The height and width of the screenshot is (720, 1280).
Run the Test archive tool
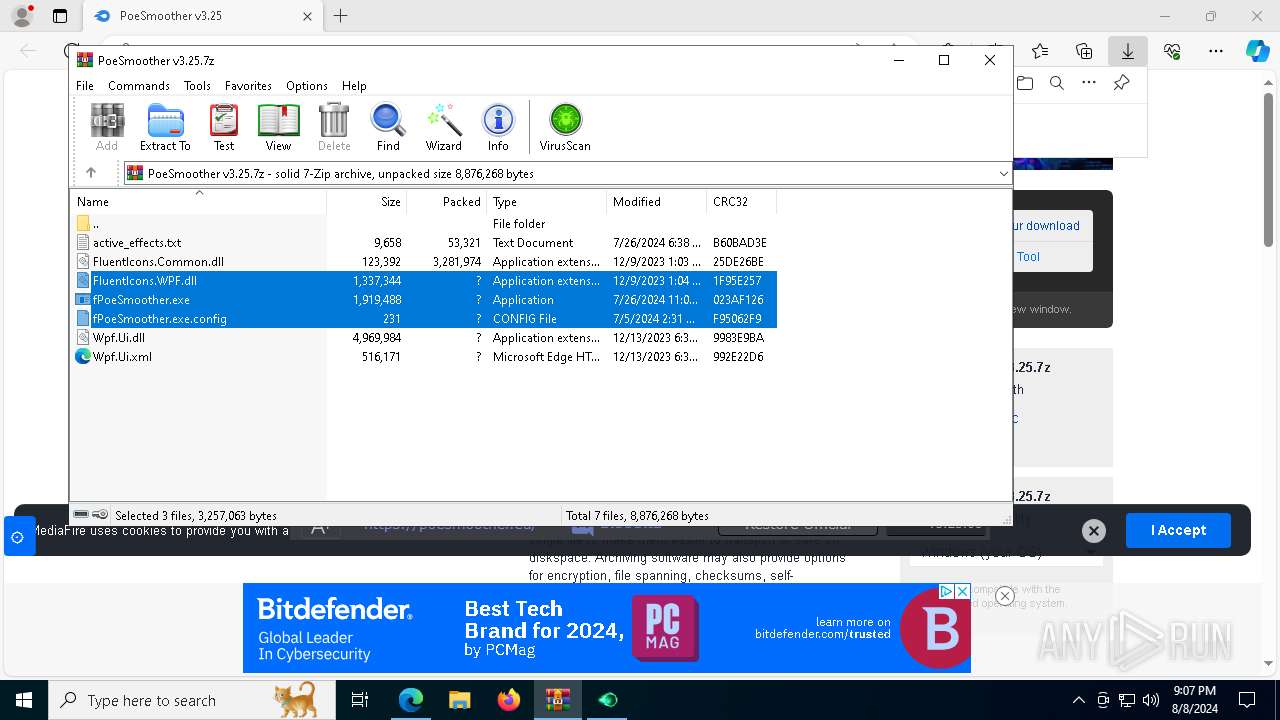(x=224, y=127)
